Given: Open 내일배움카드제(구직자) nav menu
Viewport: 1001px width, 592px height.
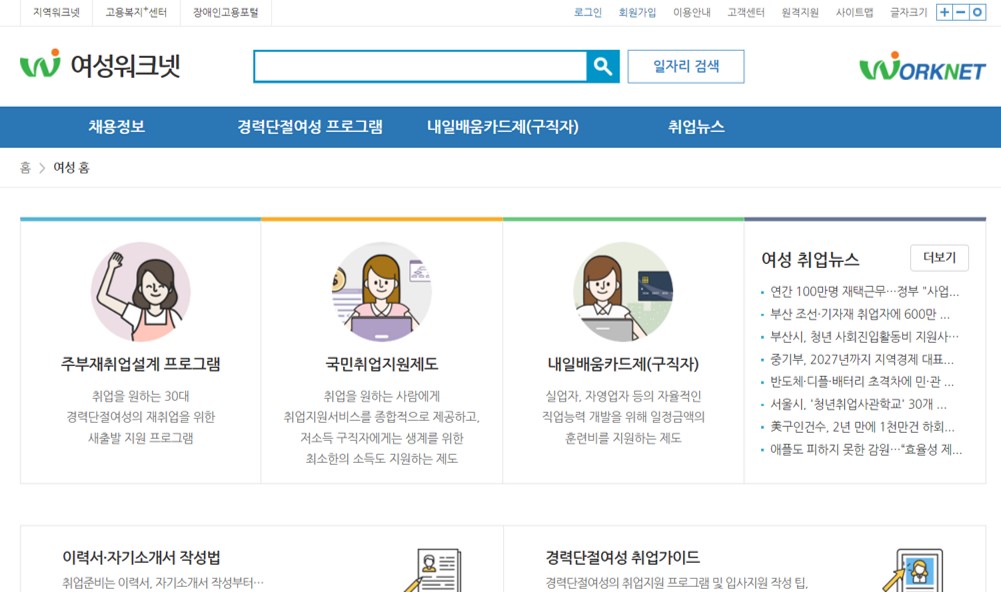Looking at the screenshot, I should (503, 126).
